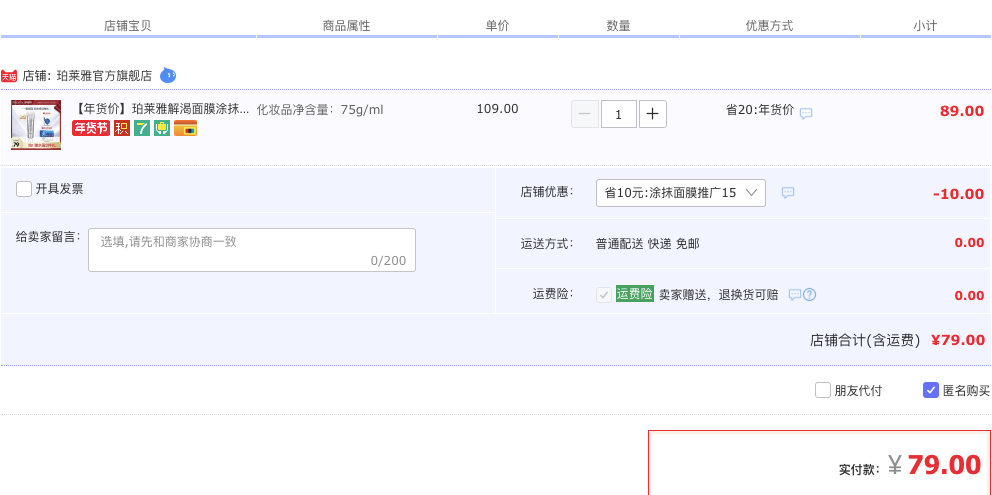Open the product thumbnail image
Screen dimensions: 992x495
pyautogui.click(x=36, y=125)
